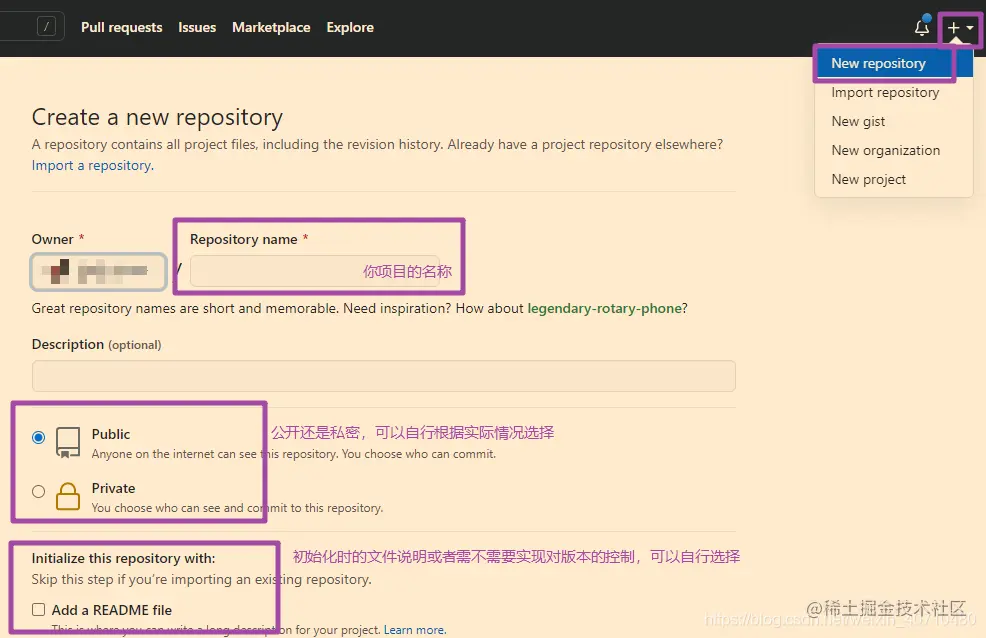
Task: Click the Public repository book icon
Action: click(x=68, y=443)
